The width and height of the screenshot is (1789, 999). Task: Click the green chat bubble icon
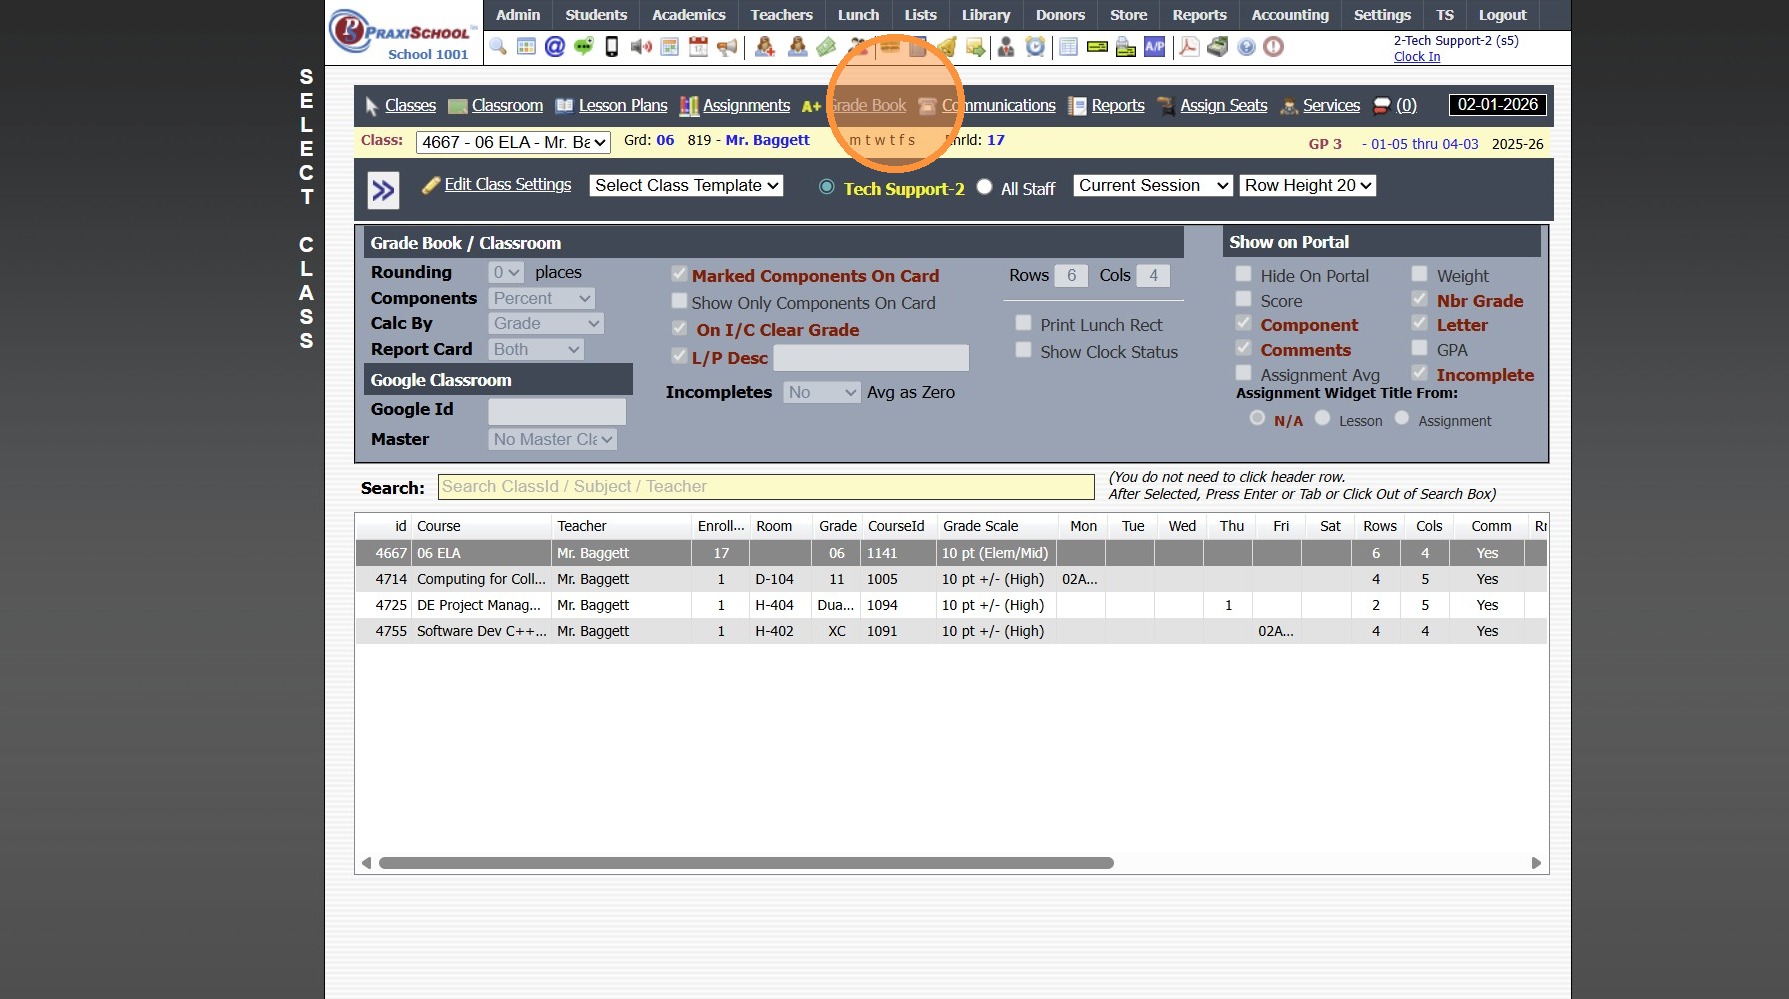click(x=584, y=47)
